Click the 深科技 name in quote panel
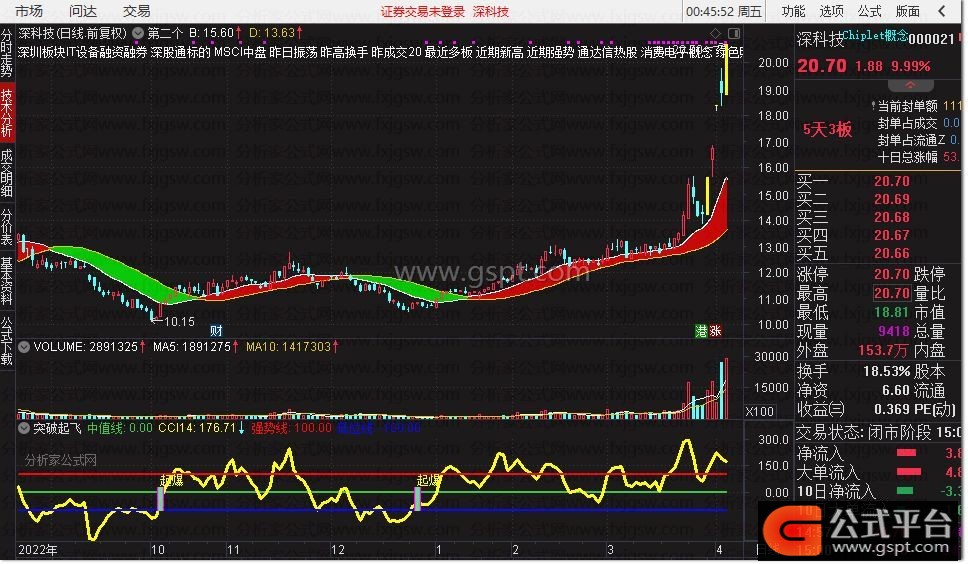This screenshot has height=564, width=968. (820, 39)
